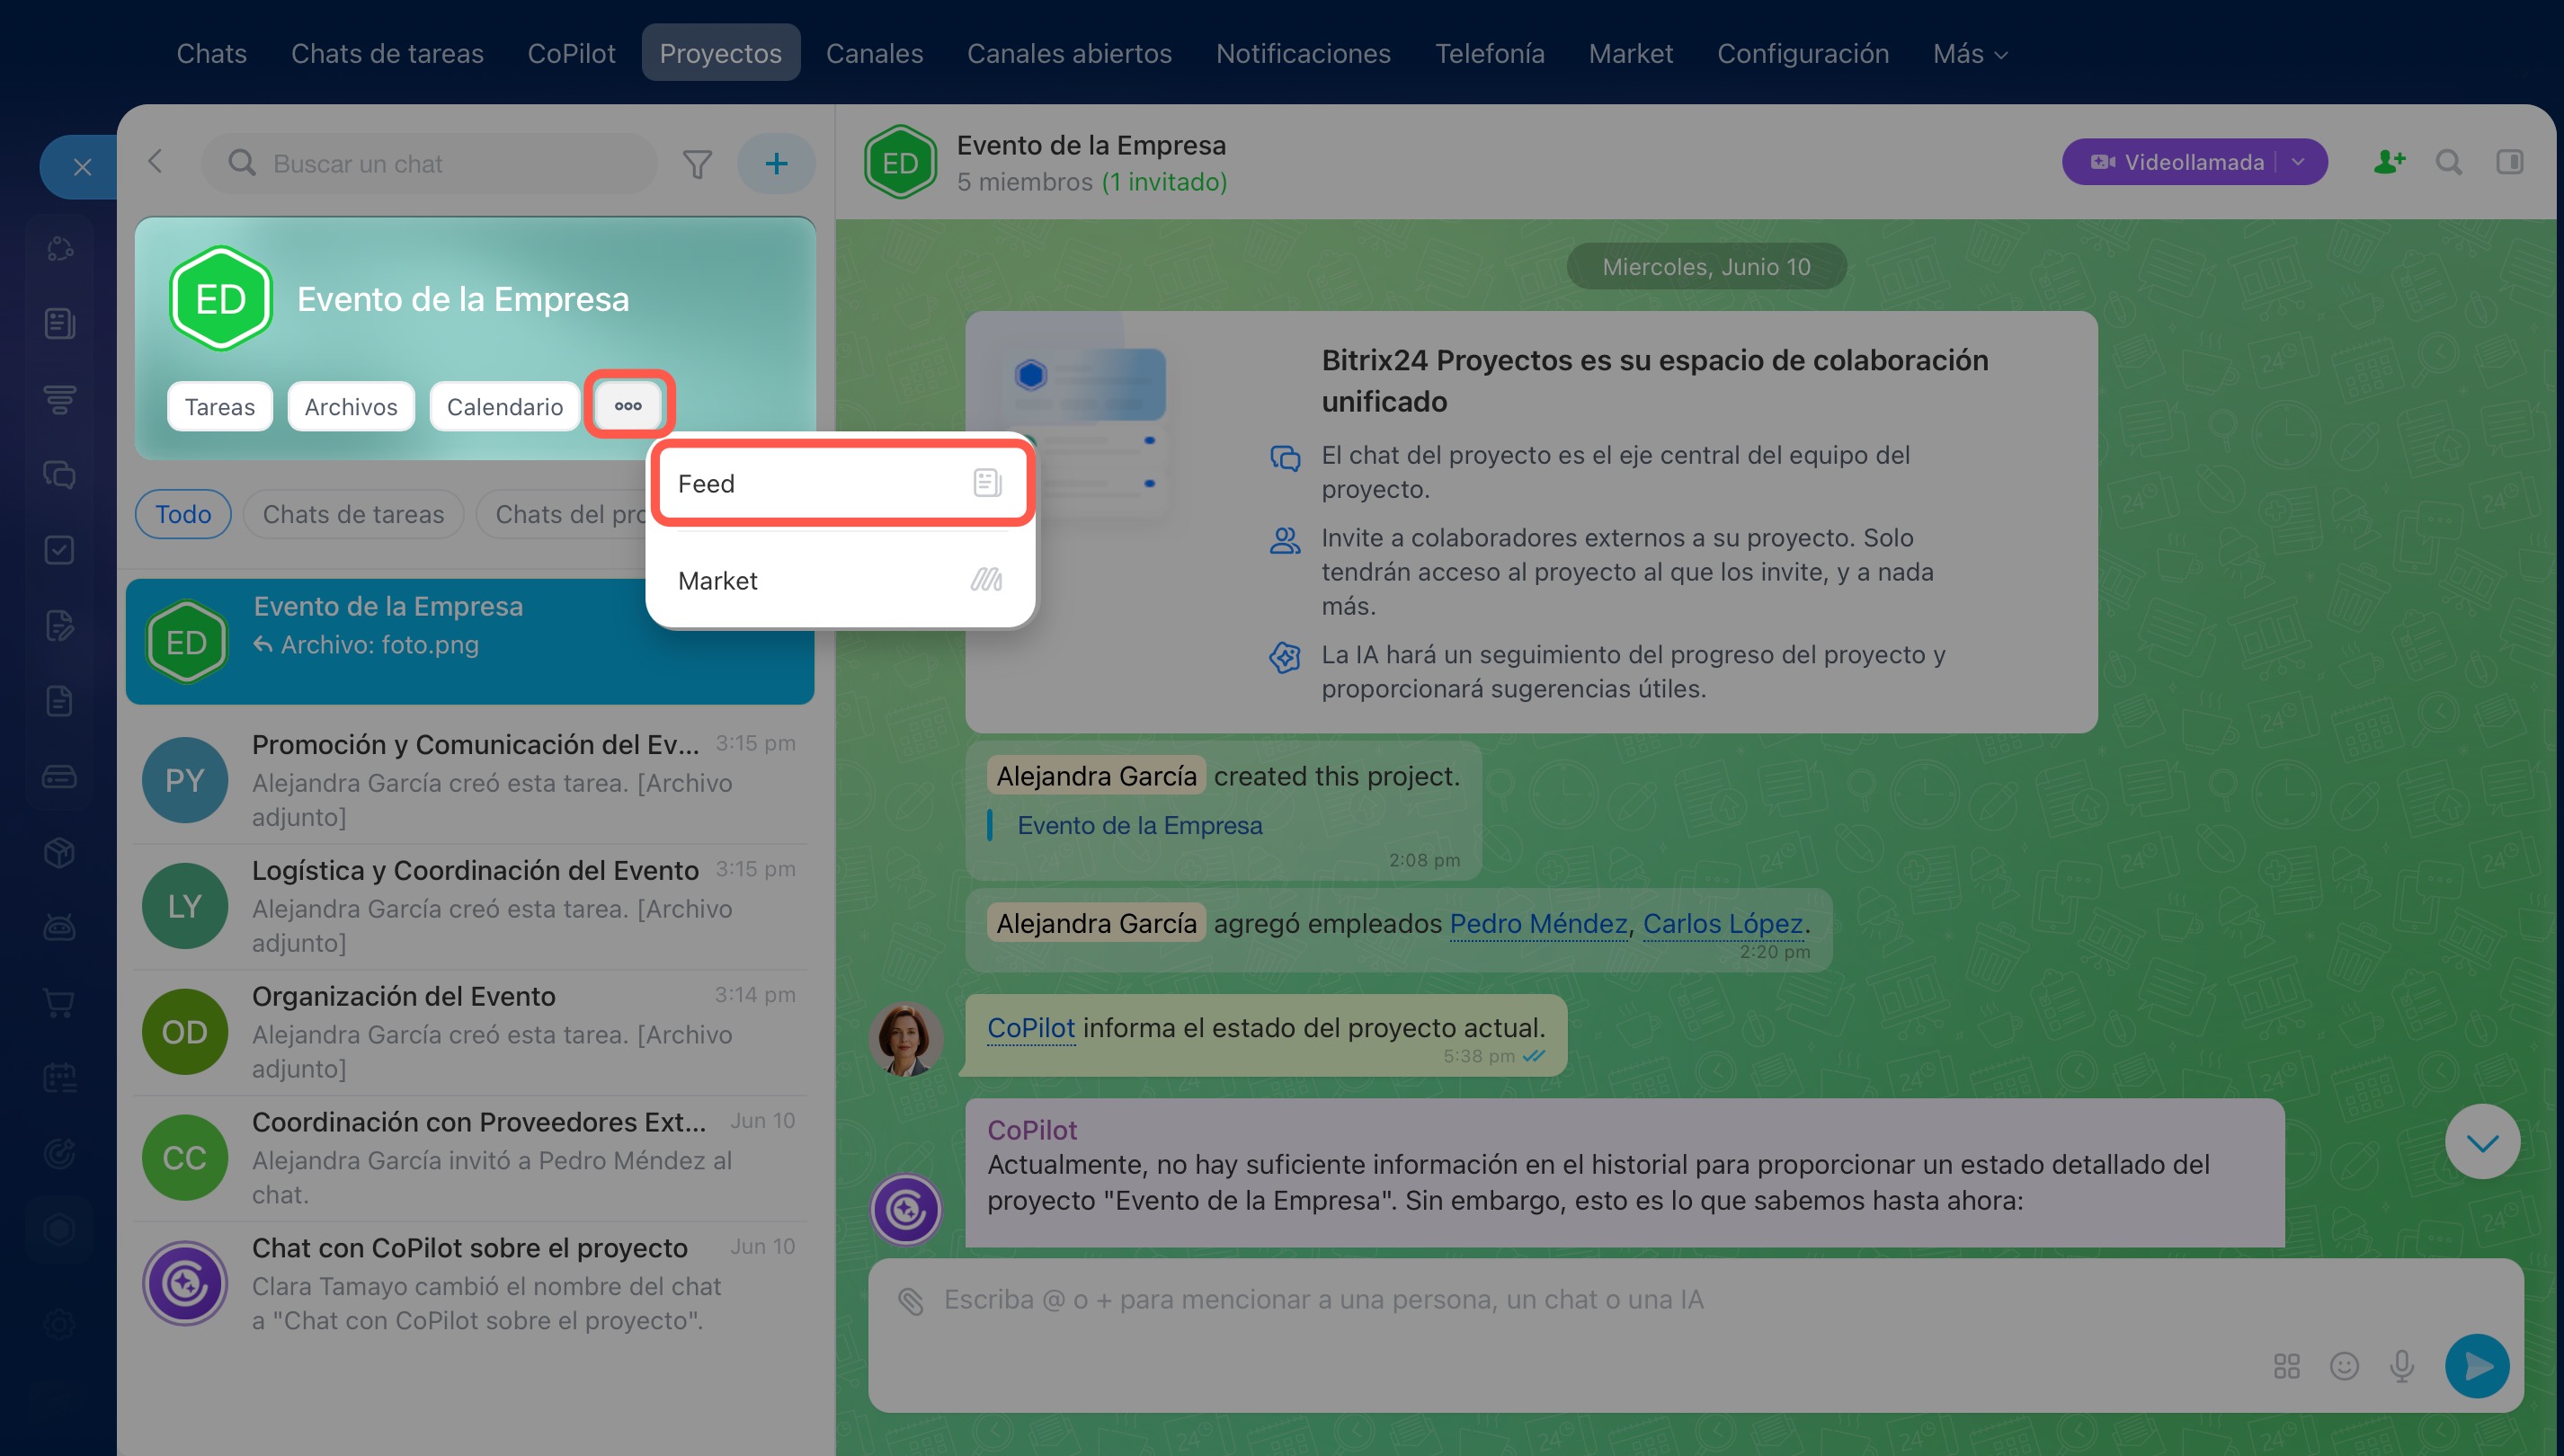Record a voice message with microphone icon
The image size is (2564, 1456).
pyautogui.click(x=2402, y=1367)
